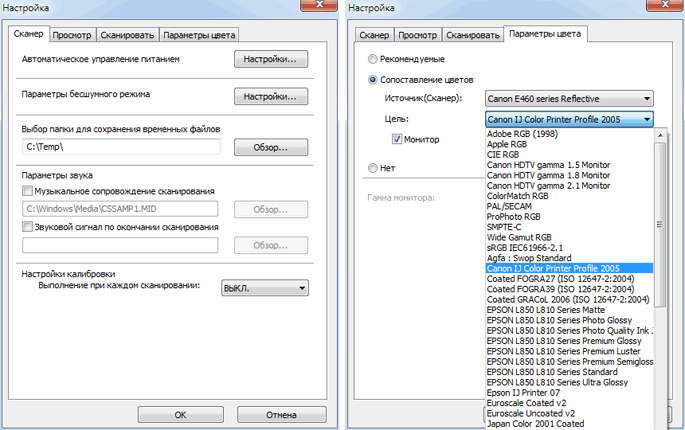The width and height of the screenshot is (685, 430).
Task: Enable Звуковой сигнал по окончании сканирования checkbox
Action: (27, 227)
